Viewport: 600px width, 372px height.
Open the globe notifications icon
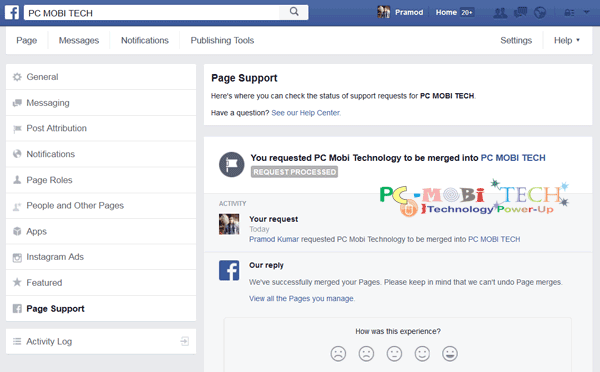pos(540,13)
